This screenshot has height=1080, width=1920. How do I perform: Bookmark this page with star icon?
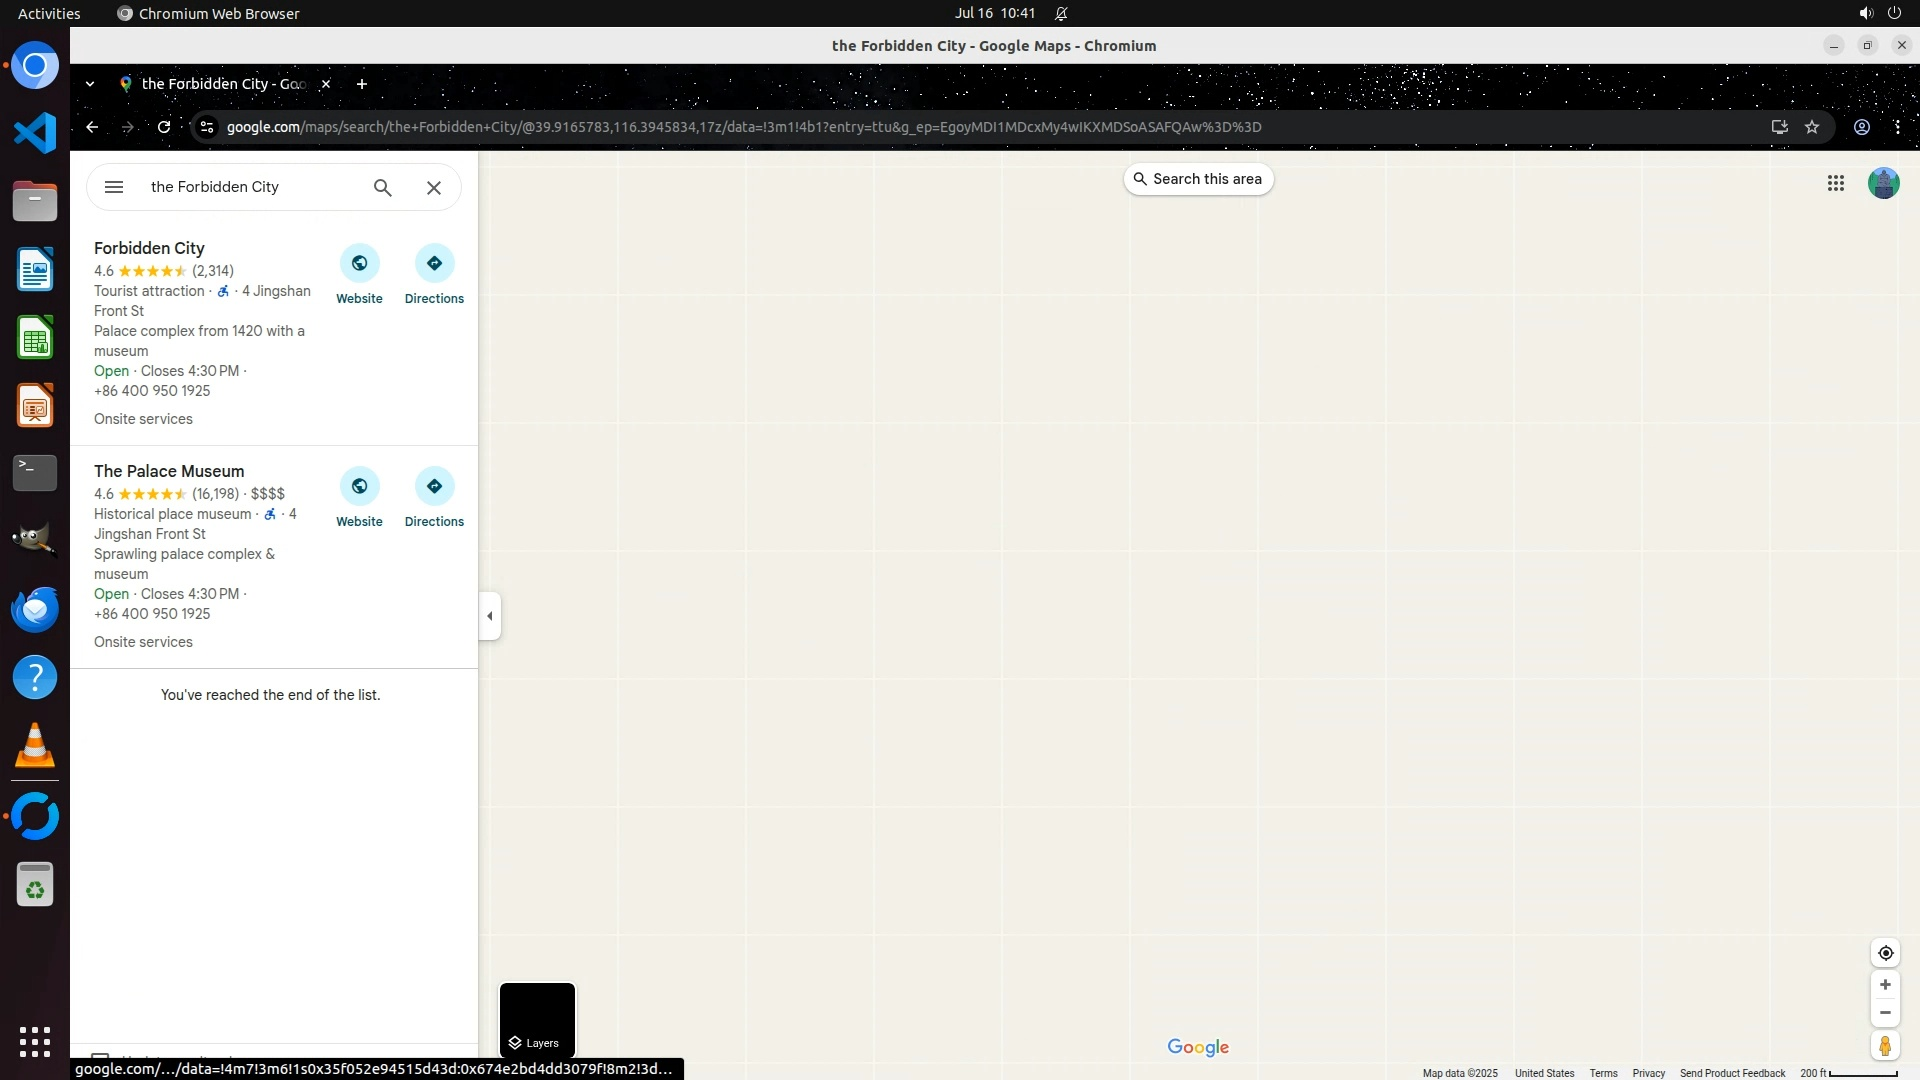[1812, 127]
